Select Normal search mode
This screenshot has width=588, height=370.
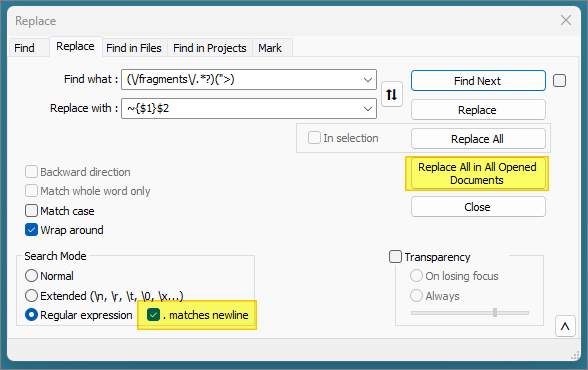coord(32,276)
